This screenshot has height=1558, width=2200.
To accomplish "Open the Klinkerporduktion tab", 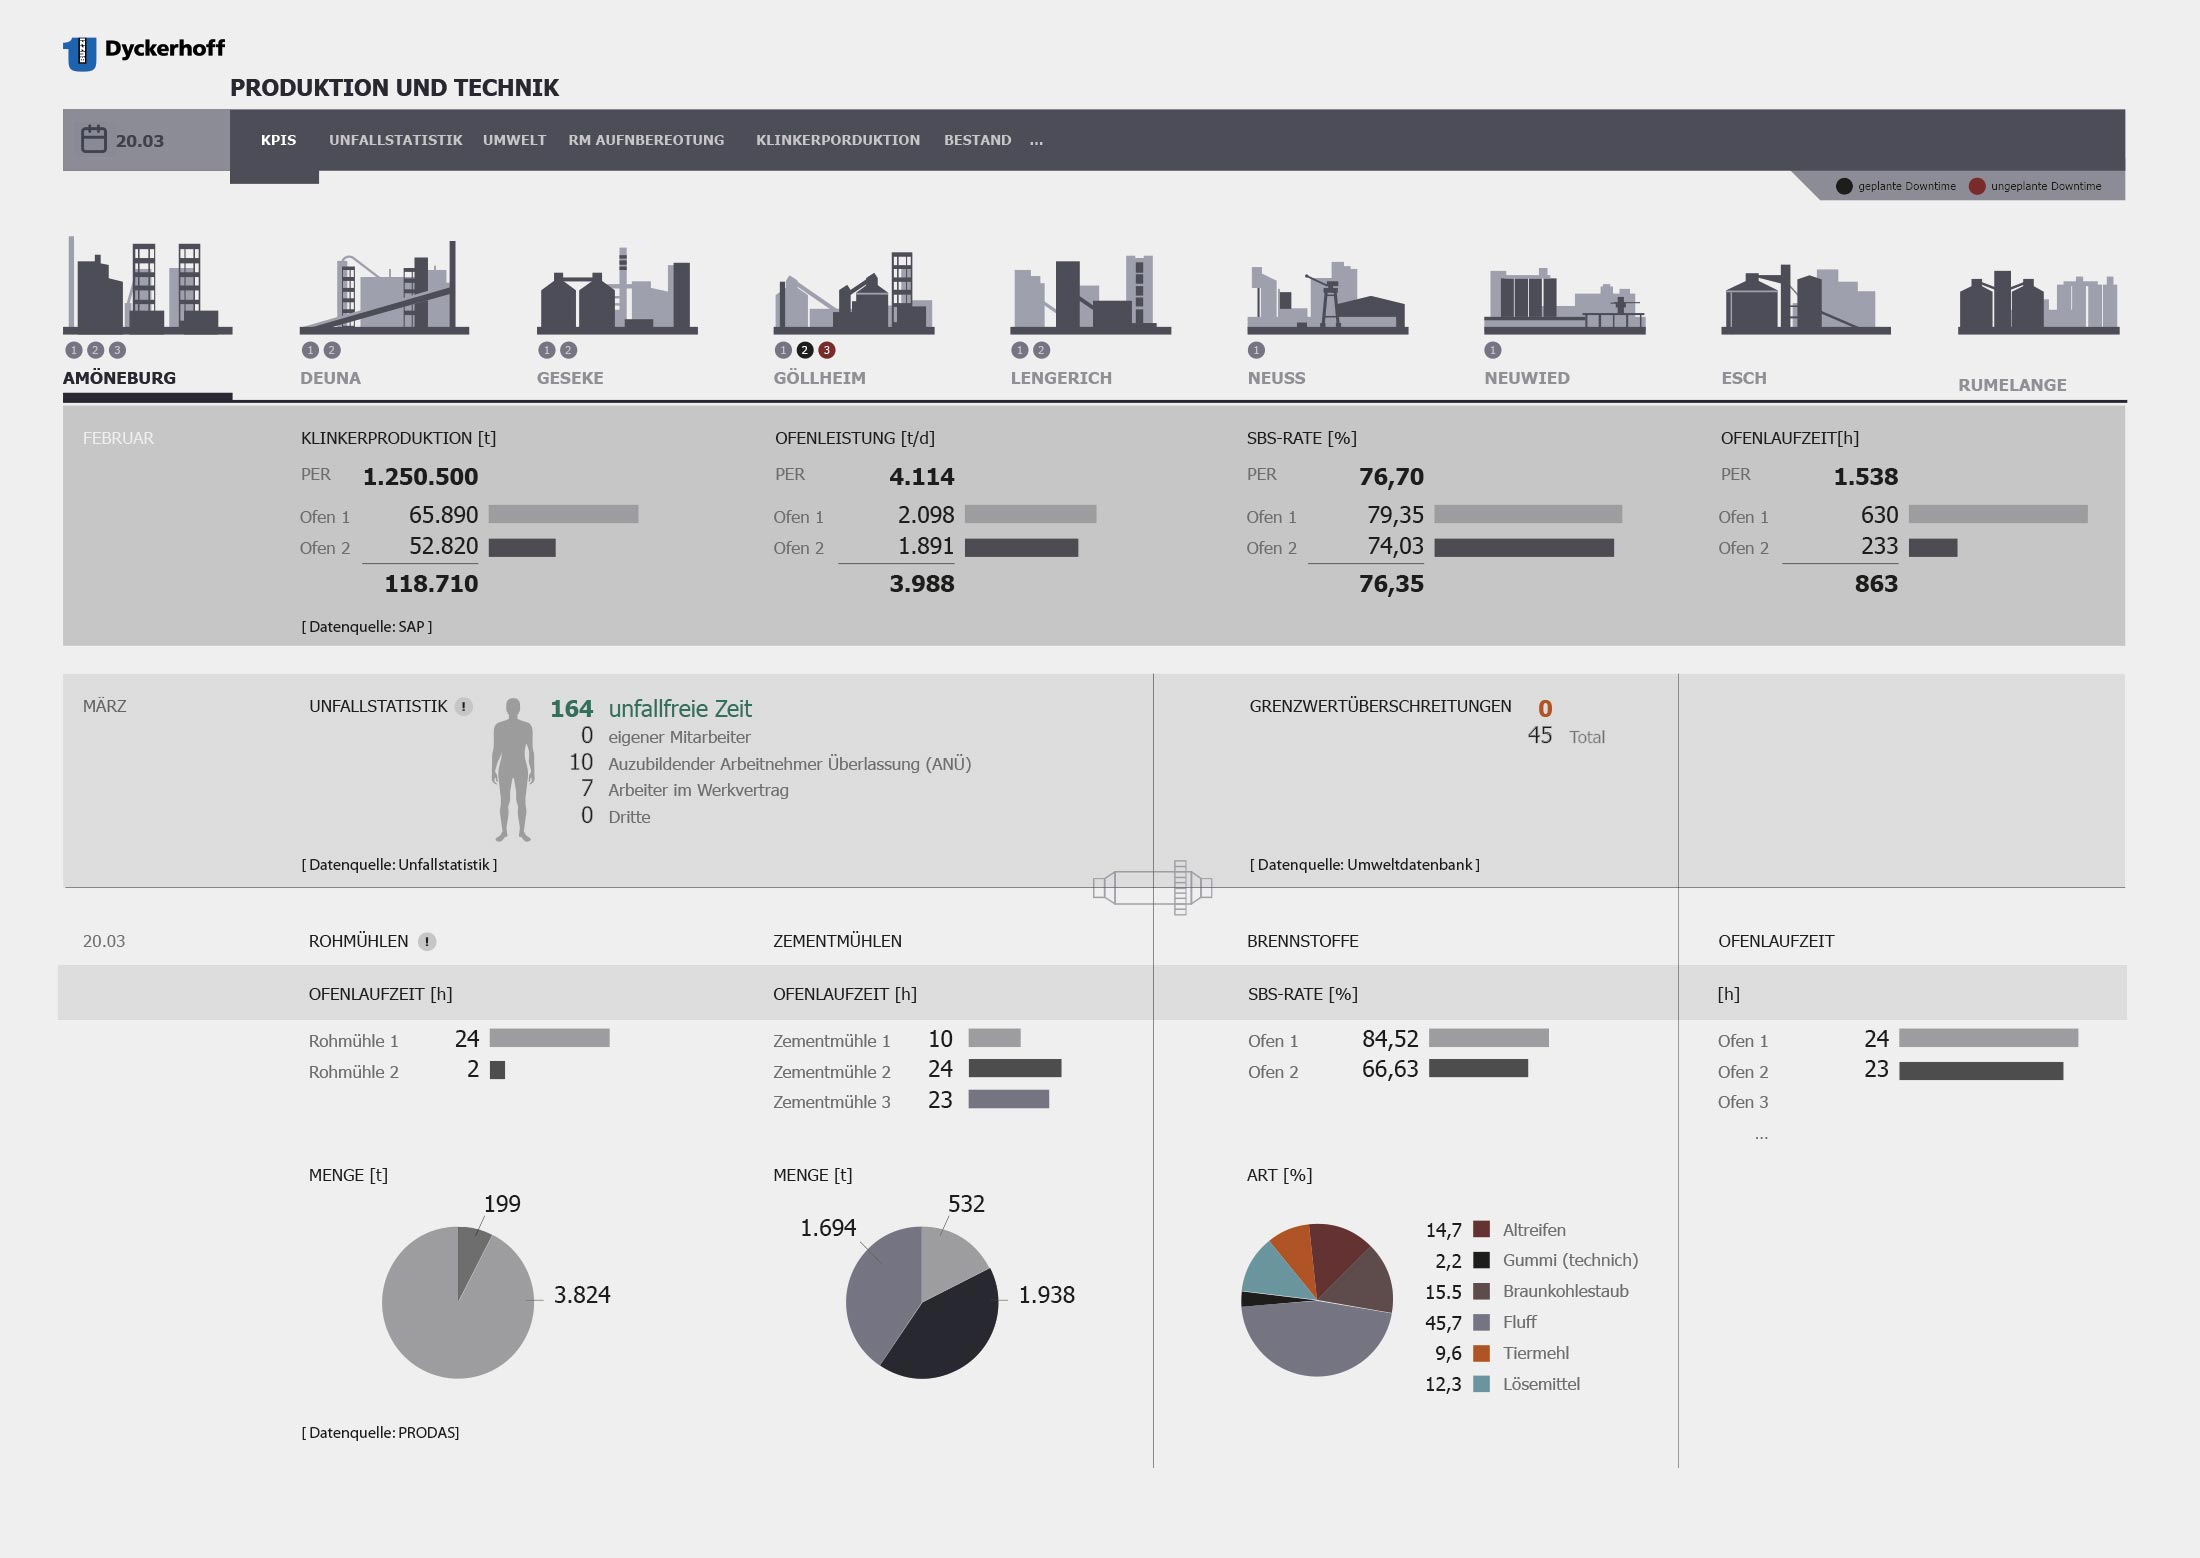I will tap(838, 140).
